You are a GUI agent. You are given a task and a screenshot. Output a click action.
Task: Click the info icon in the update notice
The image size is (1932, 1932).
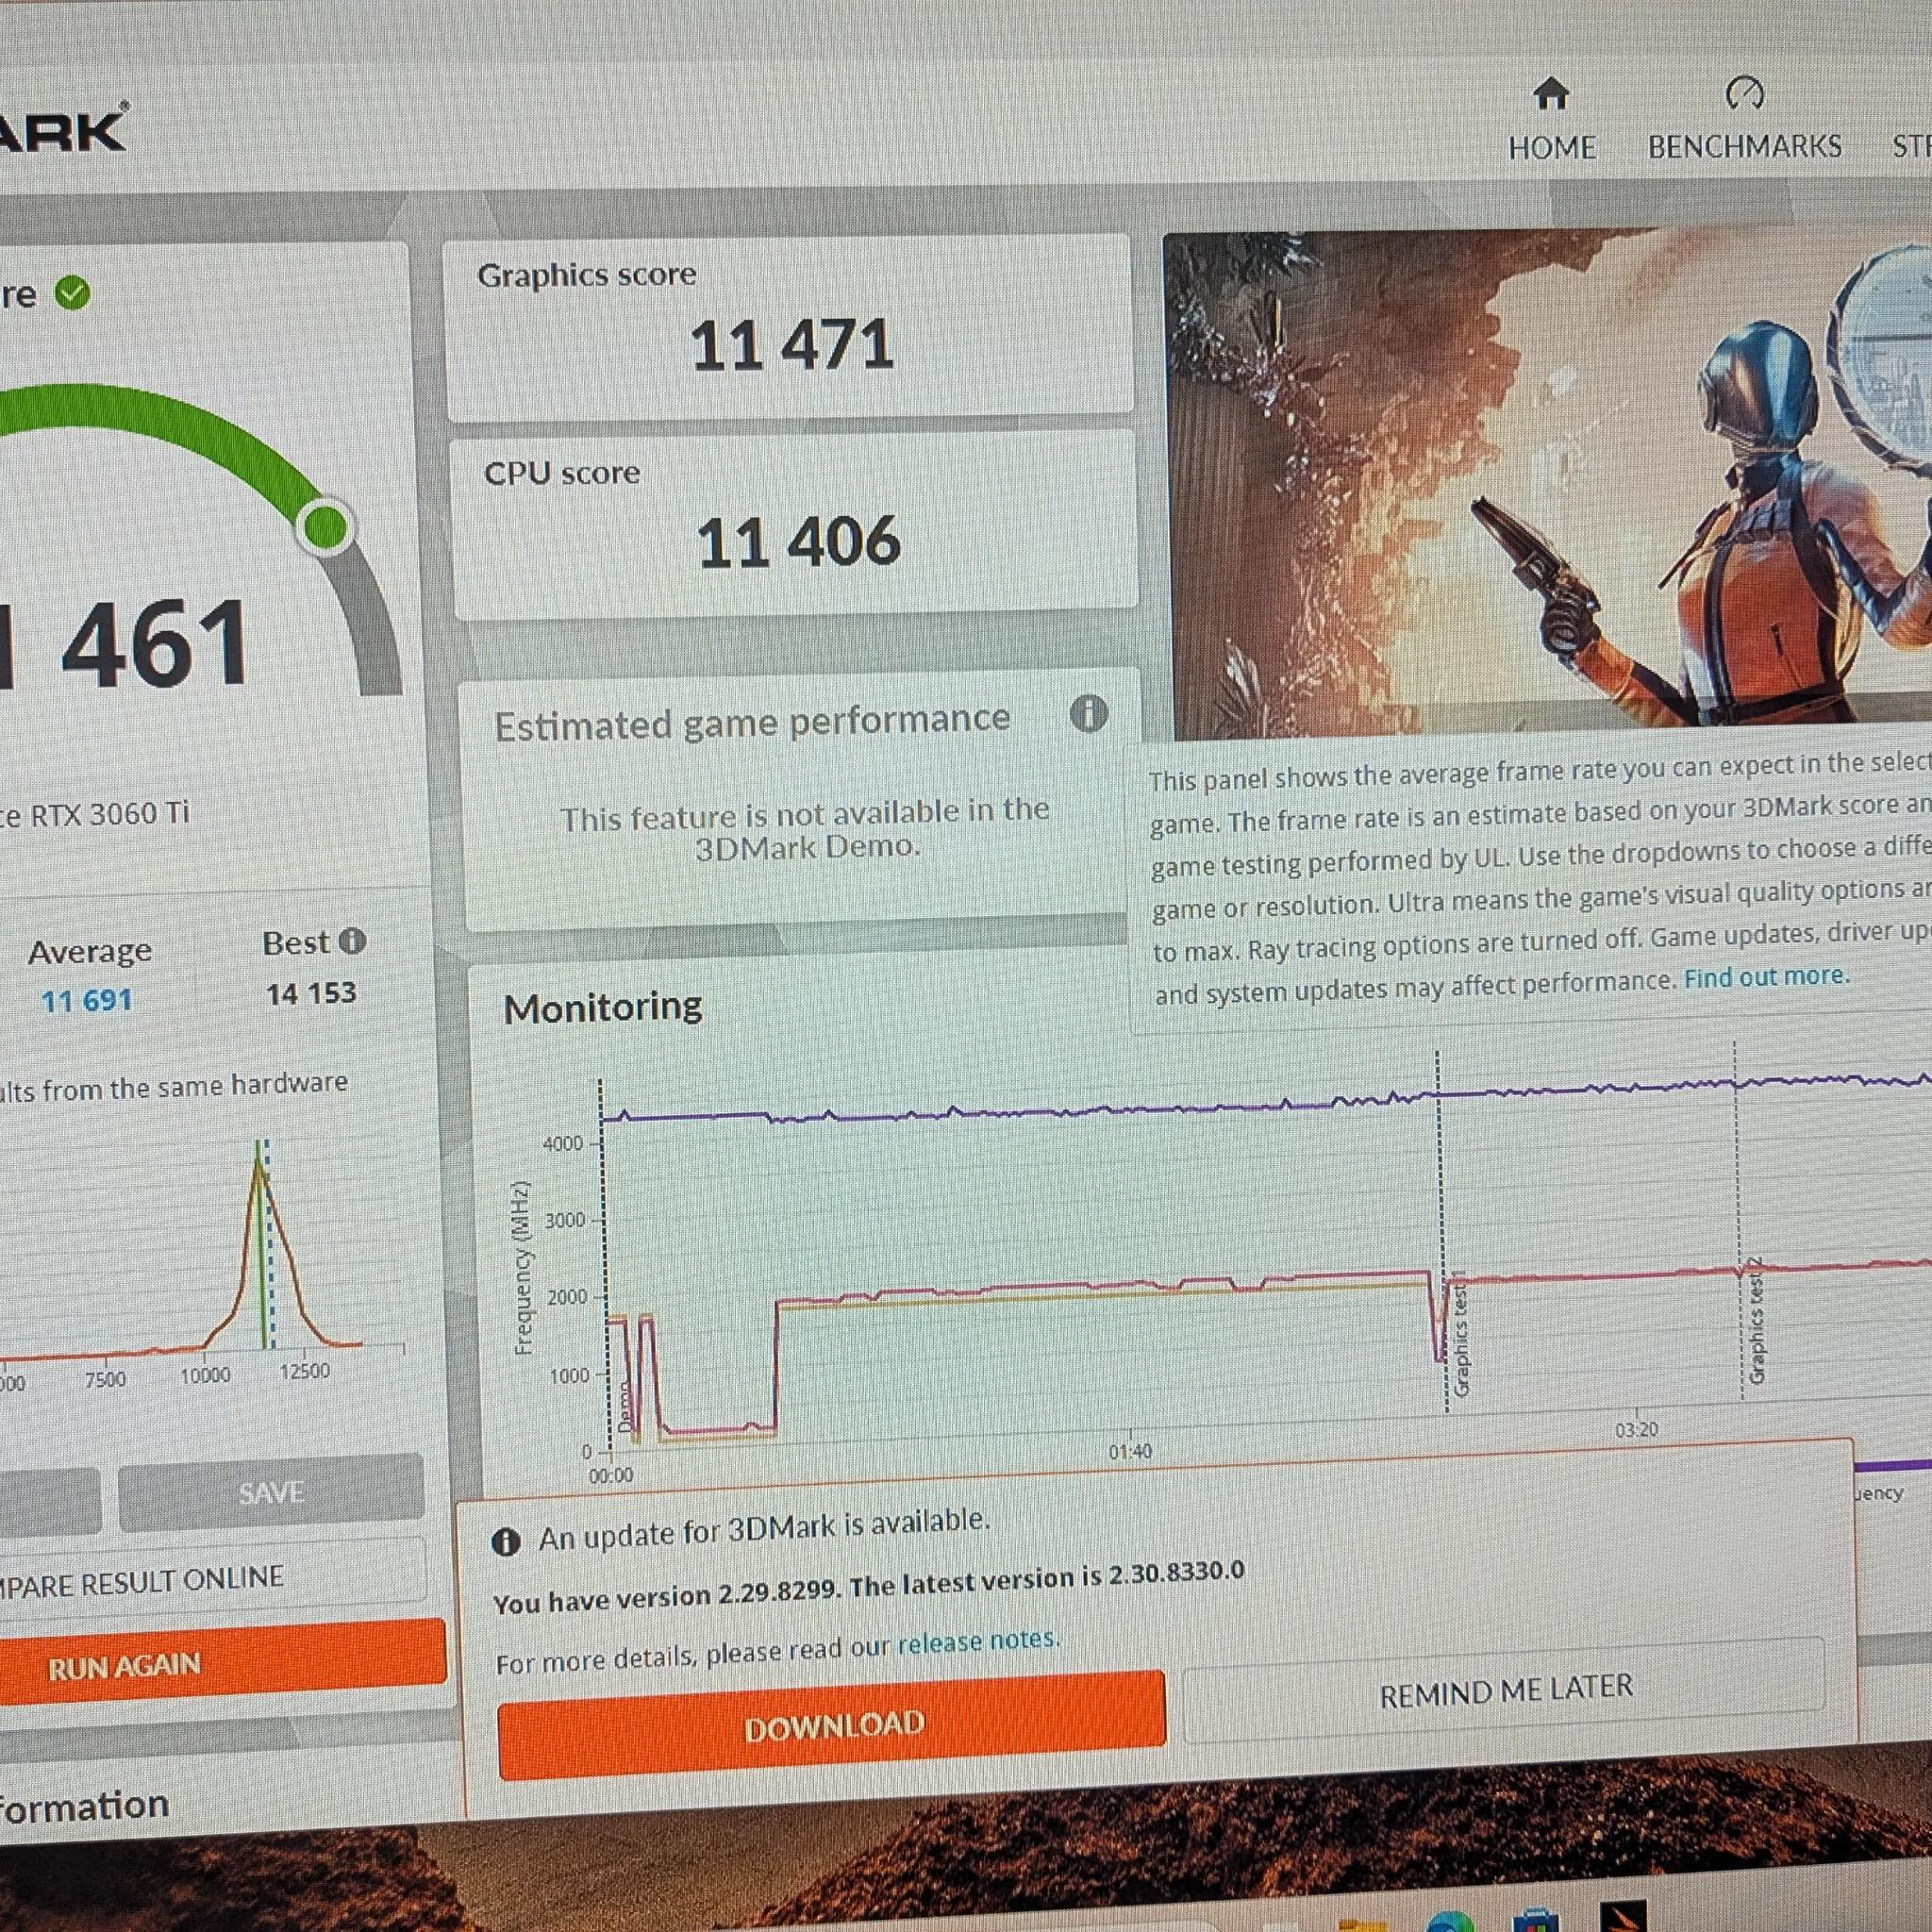pos(506,1541)
